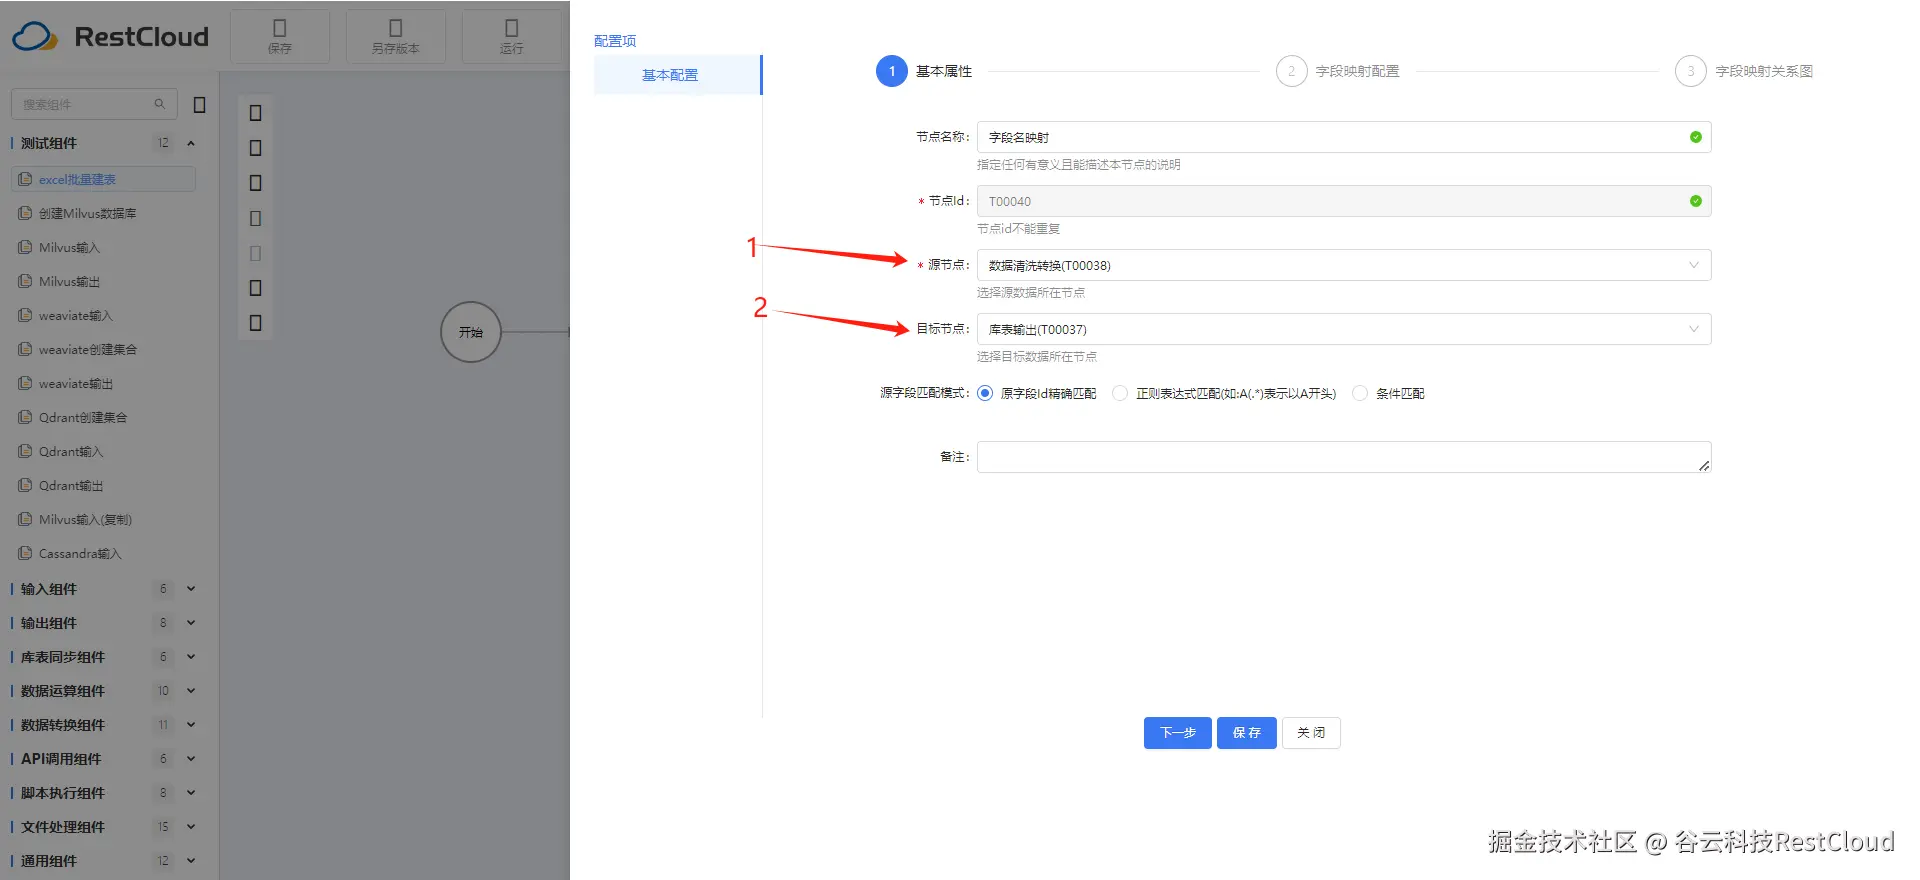Viewport: 1920px width, 880px height.
Task: Click the 下一步 button
Action: [x=1178, y=733]
